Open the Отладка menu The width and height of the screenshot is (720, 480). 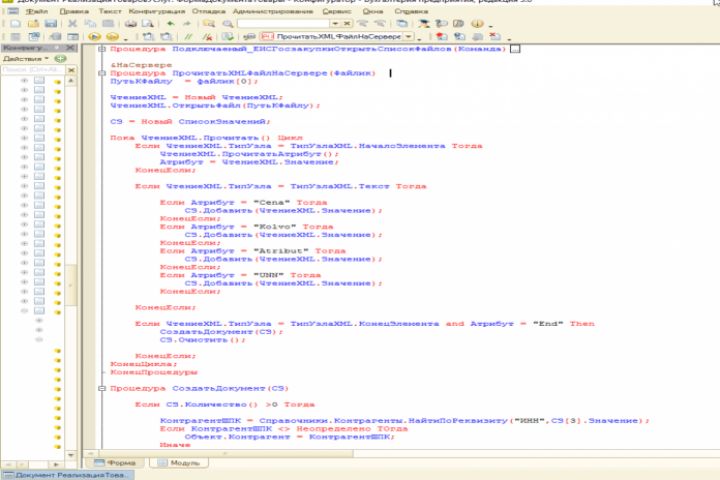pos(208,11)
